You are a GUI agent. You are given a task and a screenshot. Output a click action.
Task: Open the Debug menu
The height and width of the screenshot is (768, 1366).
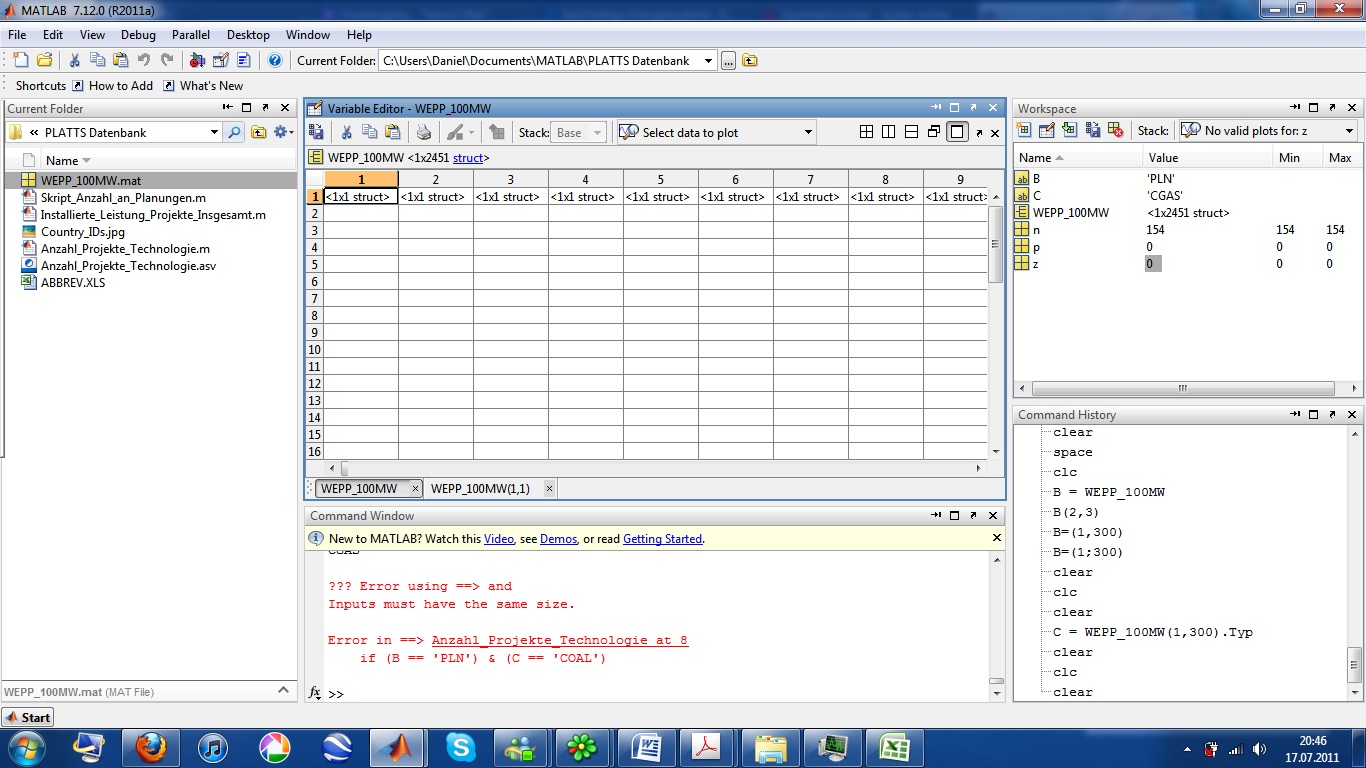pyautogui.click(x=138, y=35)
